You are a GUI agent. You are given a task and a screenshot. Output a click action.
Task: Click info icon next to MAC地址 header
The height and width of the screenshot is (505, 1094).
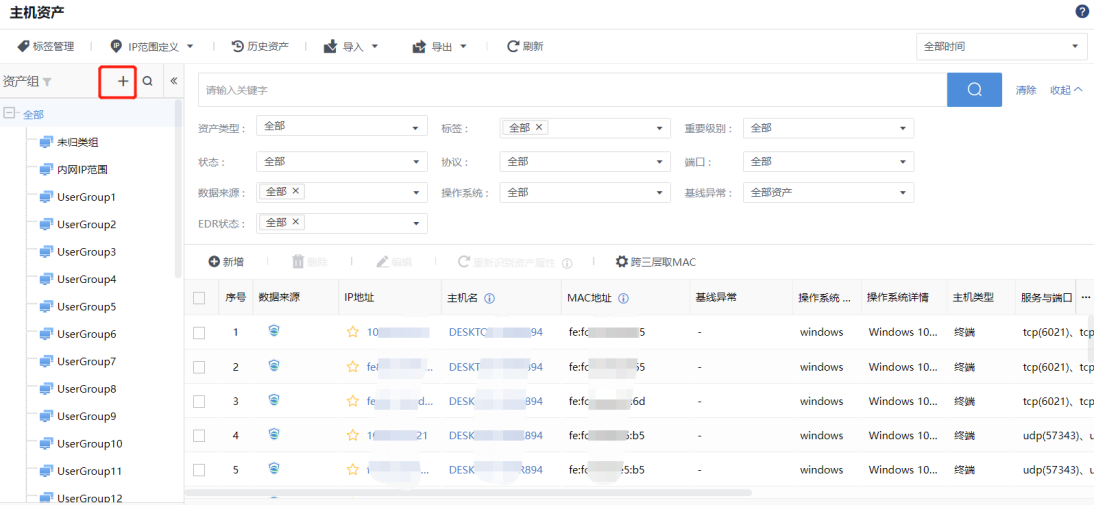pyautogui.click(x=623, y=298)
